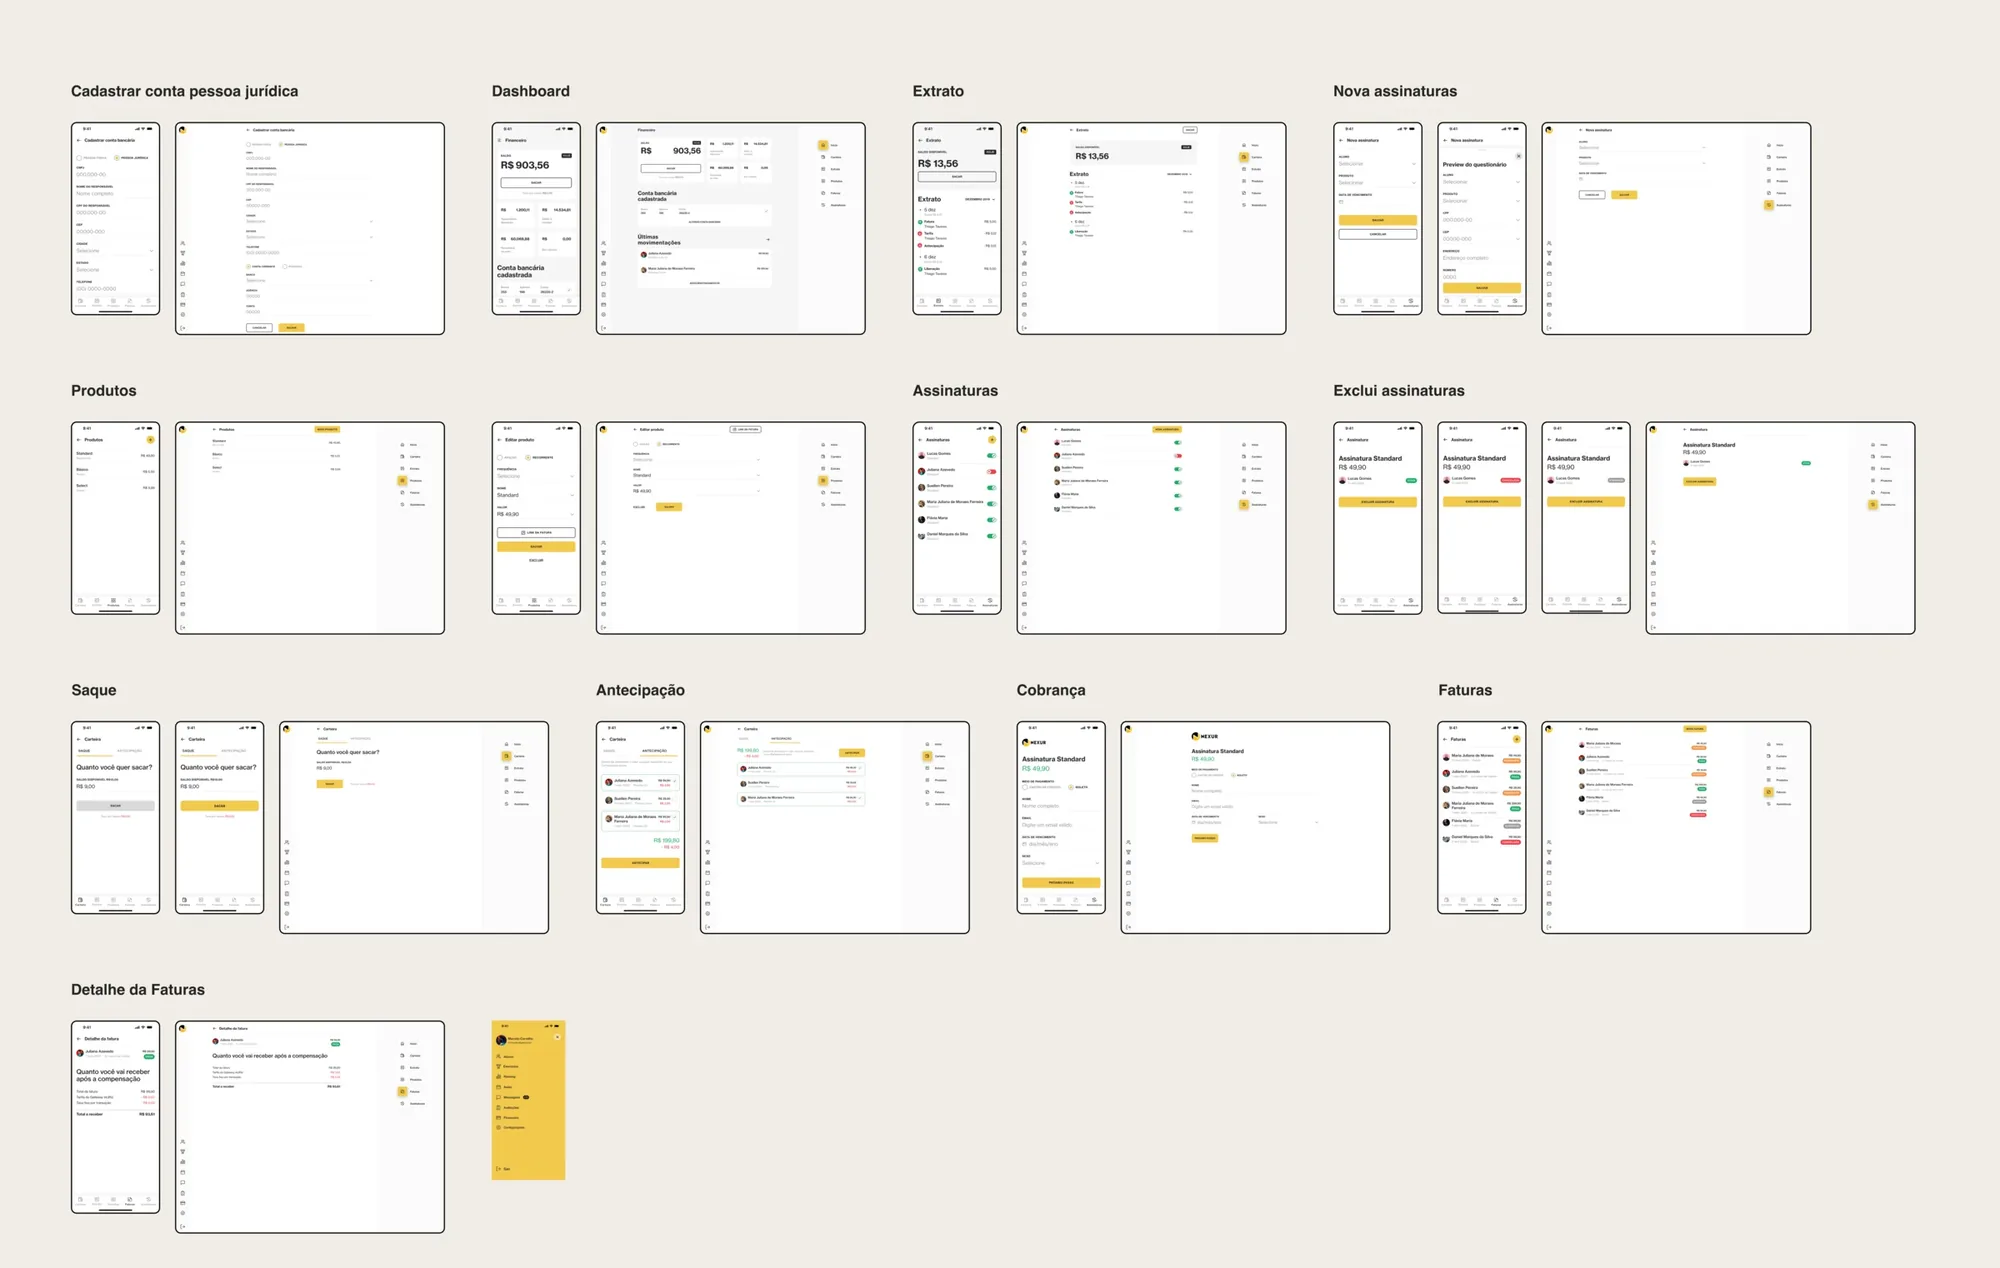Toggle Daniel Marques da Silva switch in mobile Assinaturas
The width and height of the screenshot is (2000, 1268).
click(x=992, y=536)
